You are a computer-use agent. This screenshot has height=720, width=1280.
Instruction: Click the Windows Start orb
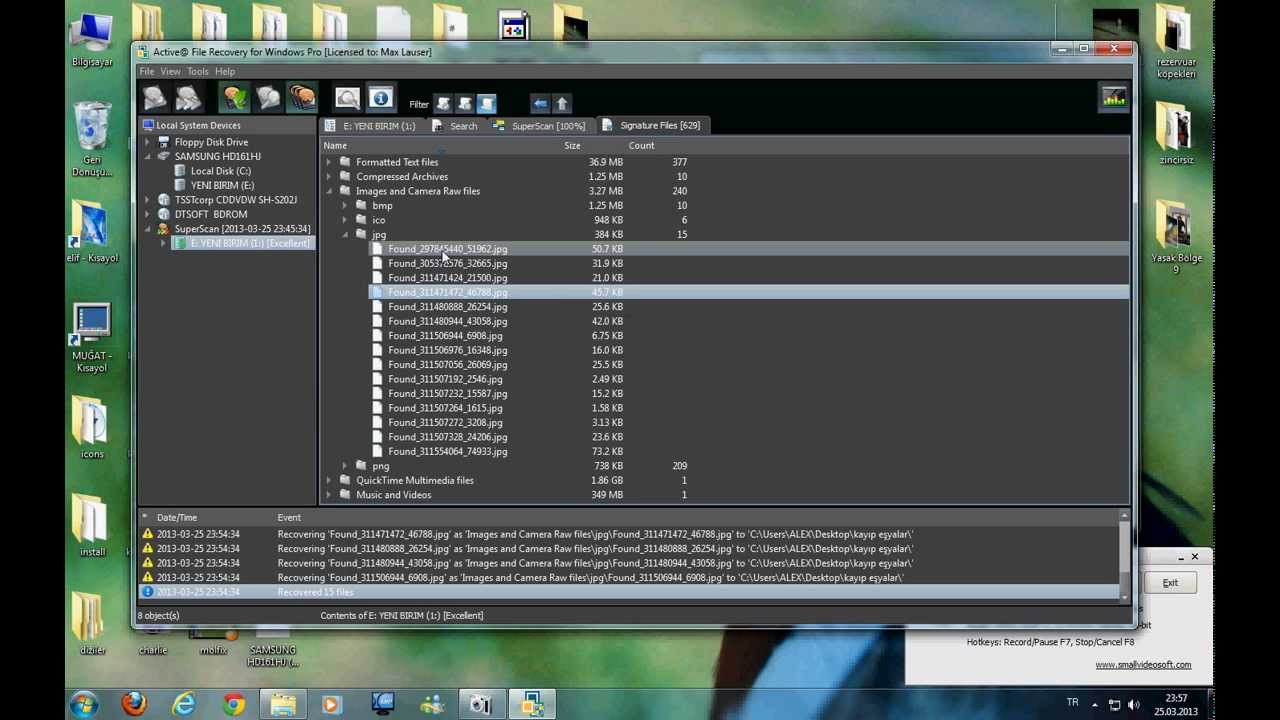pyautogui.click(x=84, y=704)
